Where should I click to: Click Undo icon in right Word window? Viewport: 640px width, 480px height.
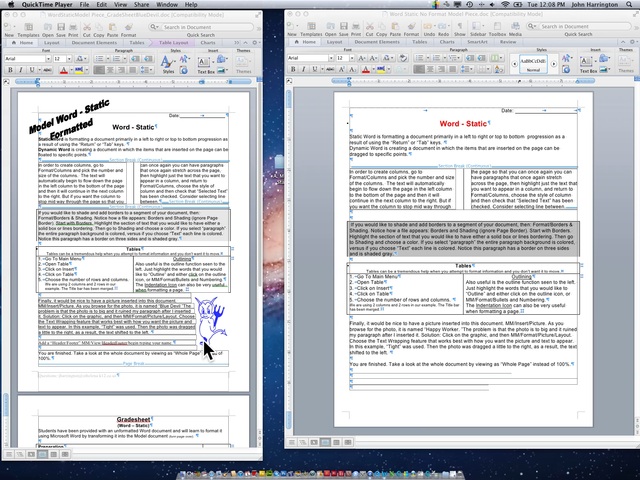coord(429,26)
